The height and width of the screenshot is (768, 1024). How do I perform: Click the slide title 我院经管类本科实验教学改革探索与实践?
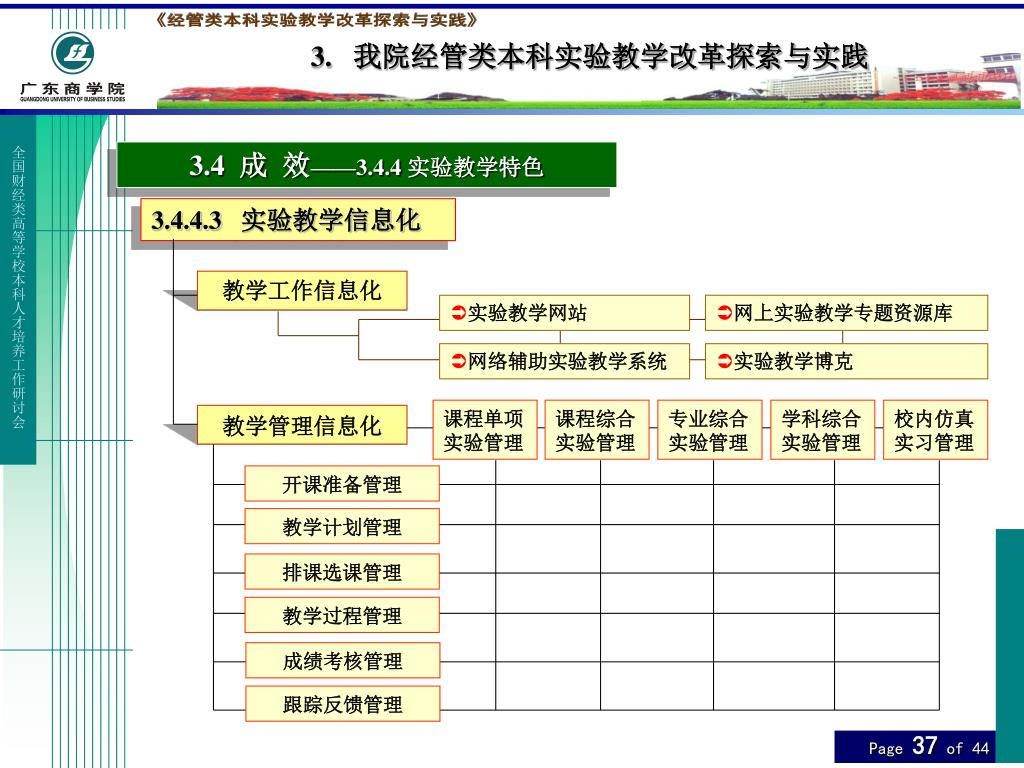(590, 57)
